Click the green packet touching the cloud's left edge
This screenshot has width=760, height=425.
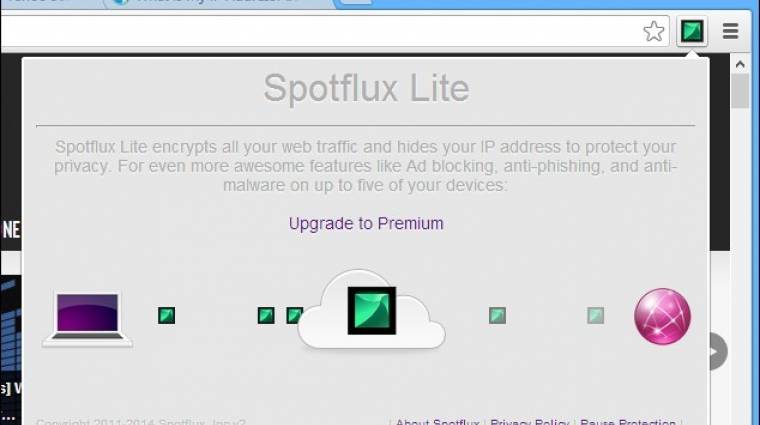(295, 315)
